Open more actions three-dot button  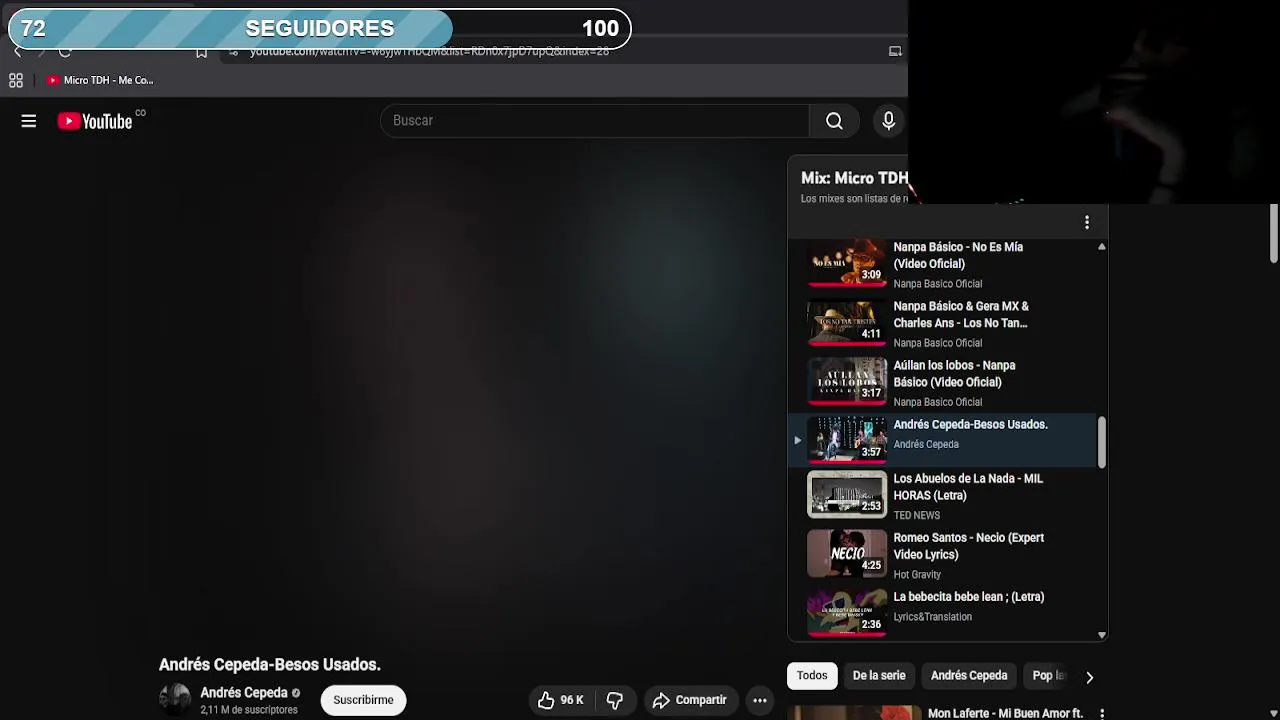click(x=760, y=700)
